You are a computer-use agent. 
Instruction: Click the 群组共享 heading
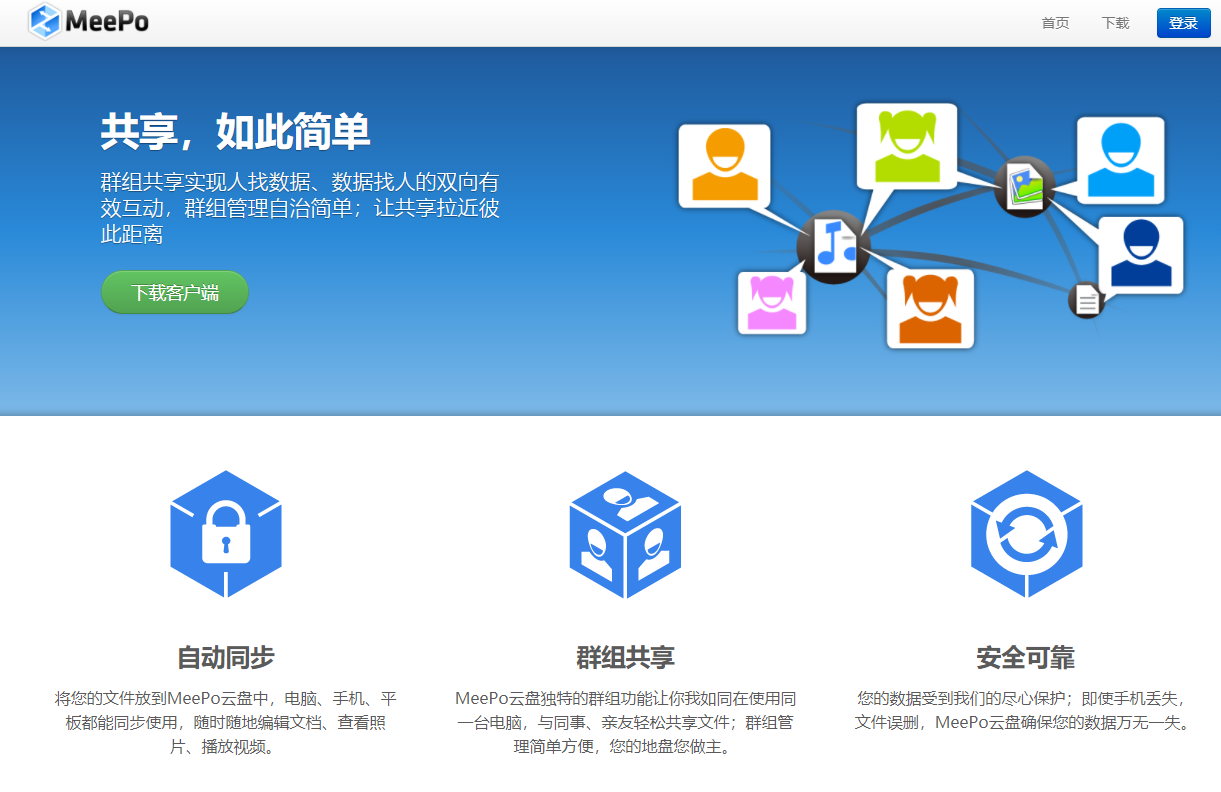[625, 658]
